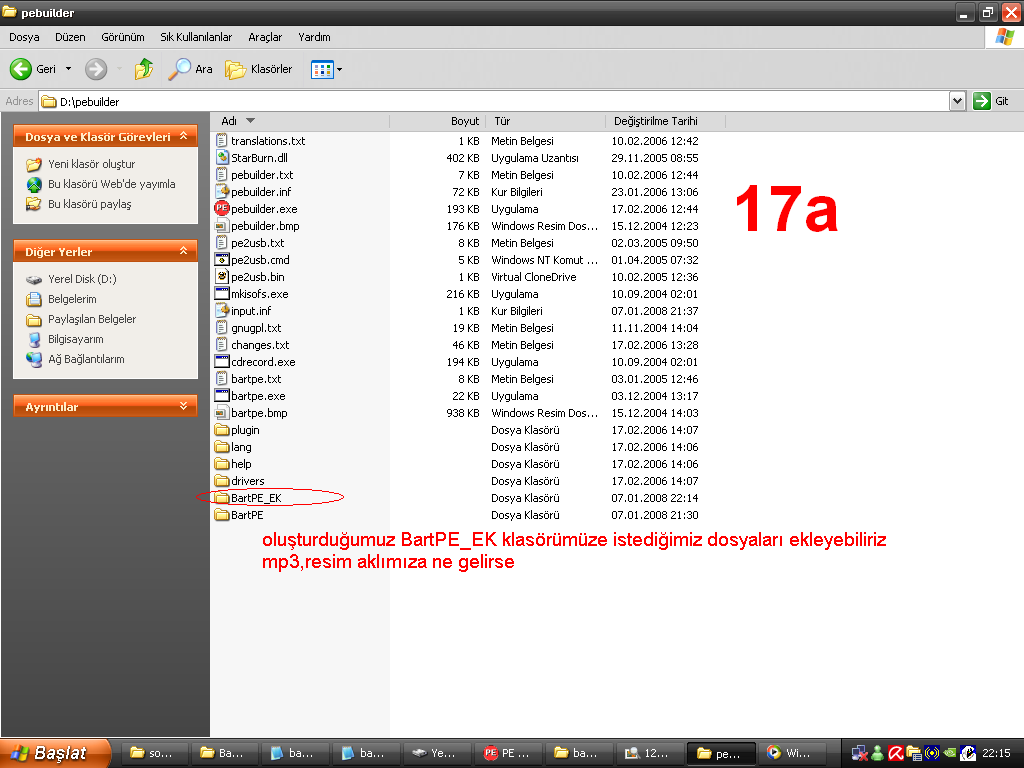The width and height of the screenshot is (1024, 768).
Task: Open the Görünüm menu
Action: click(123, 37)
